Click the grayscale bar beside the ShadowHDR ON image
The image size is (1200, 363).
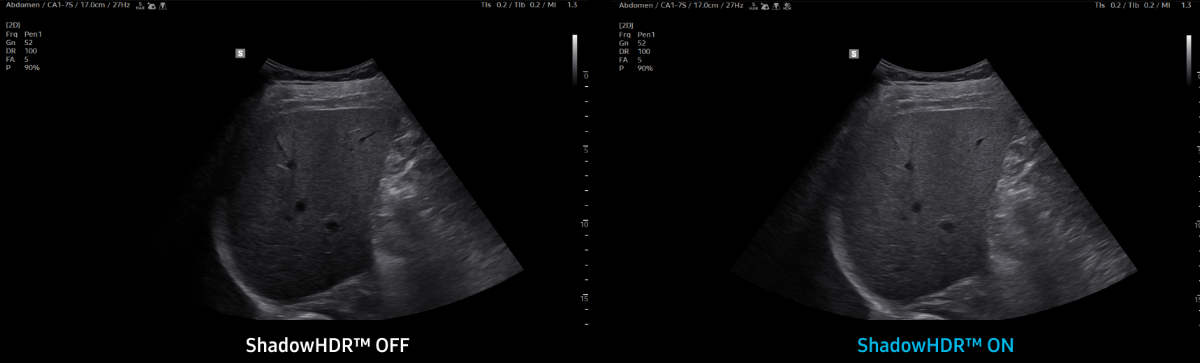(1188, 59)
